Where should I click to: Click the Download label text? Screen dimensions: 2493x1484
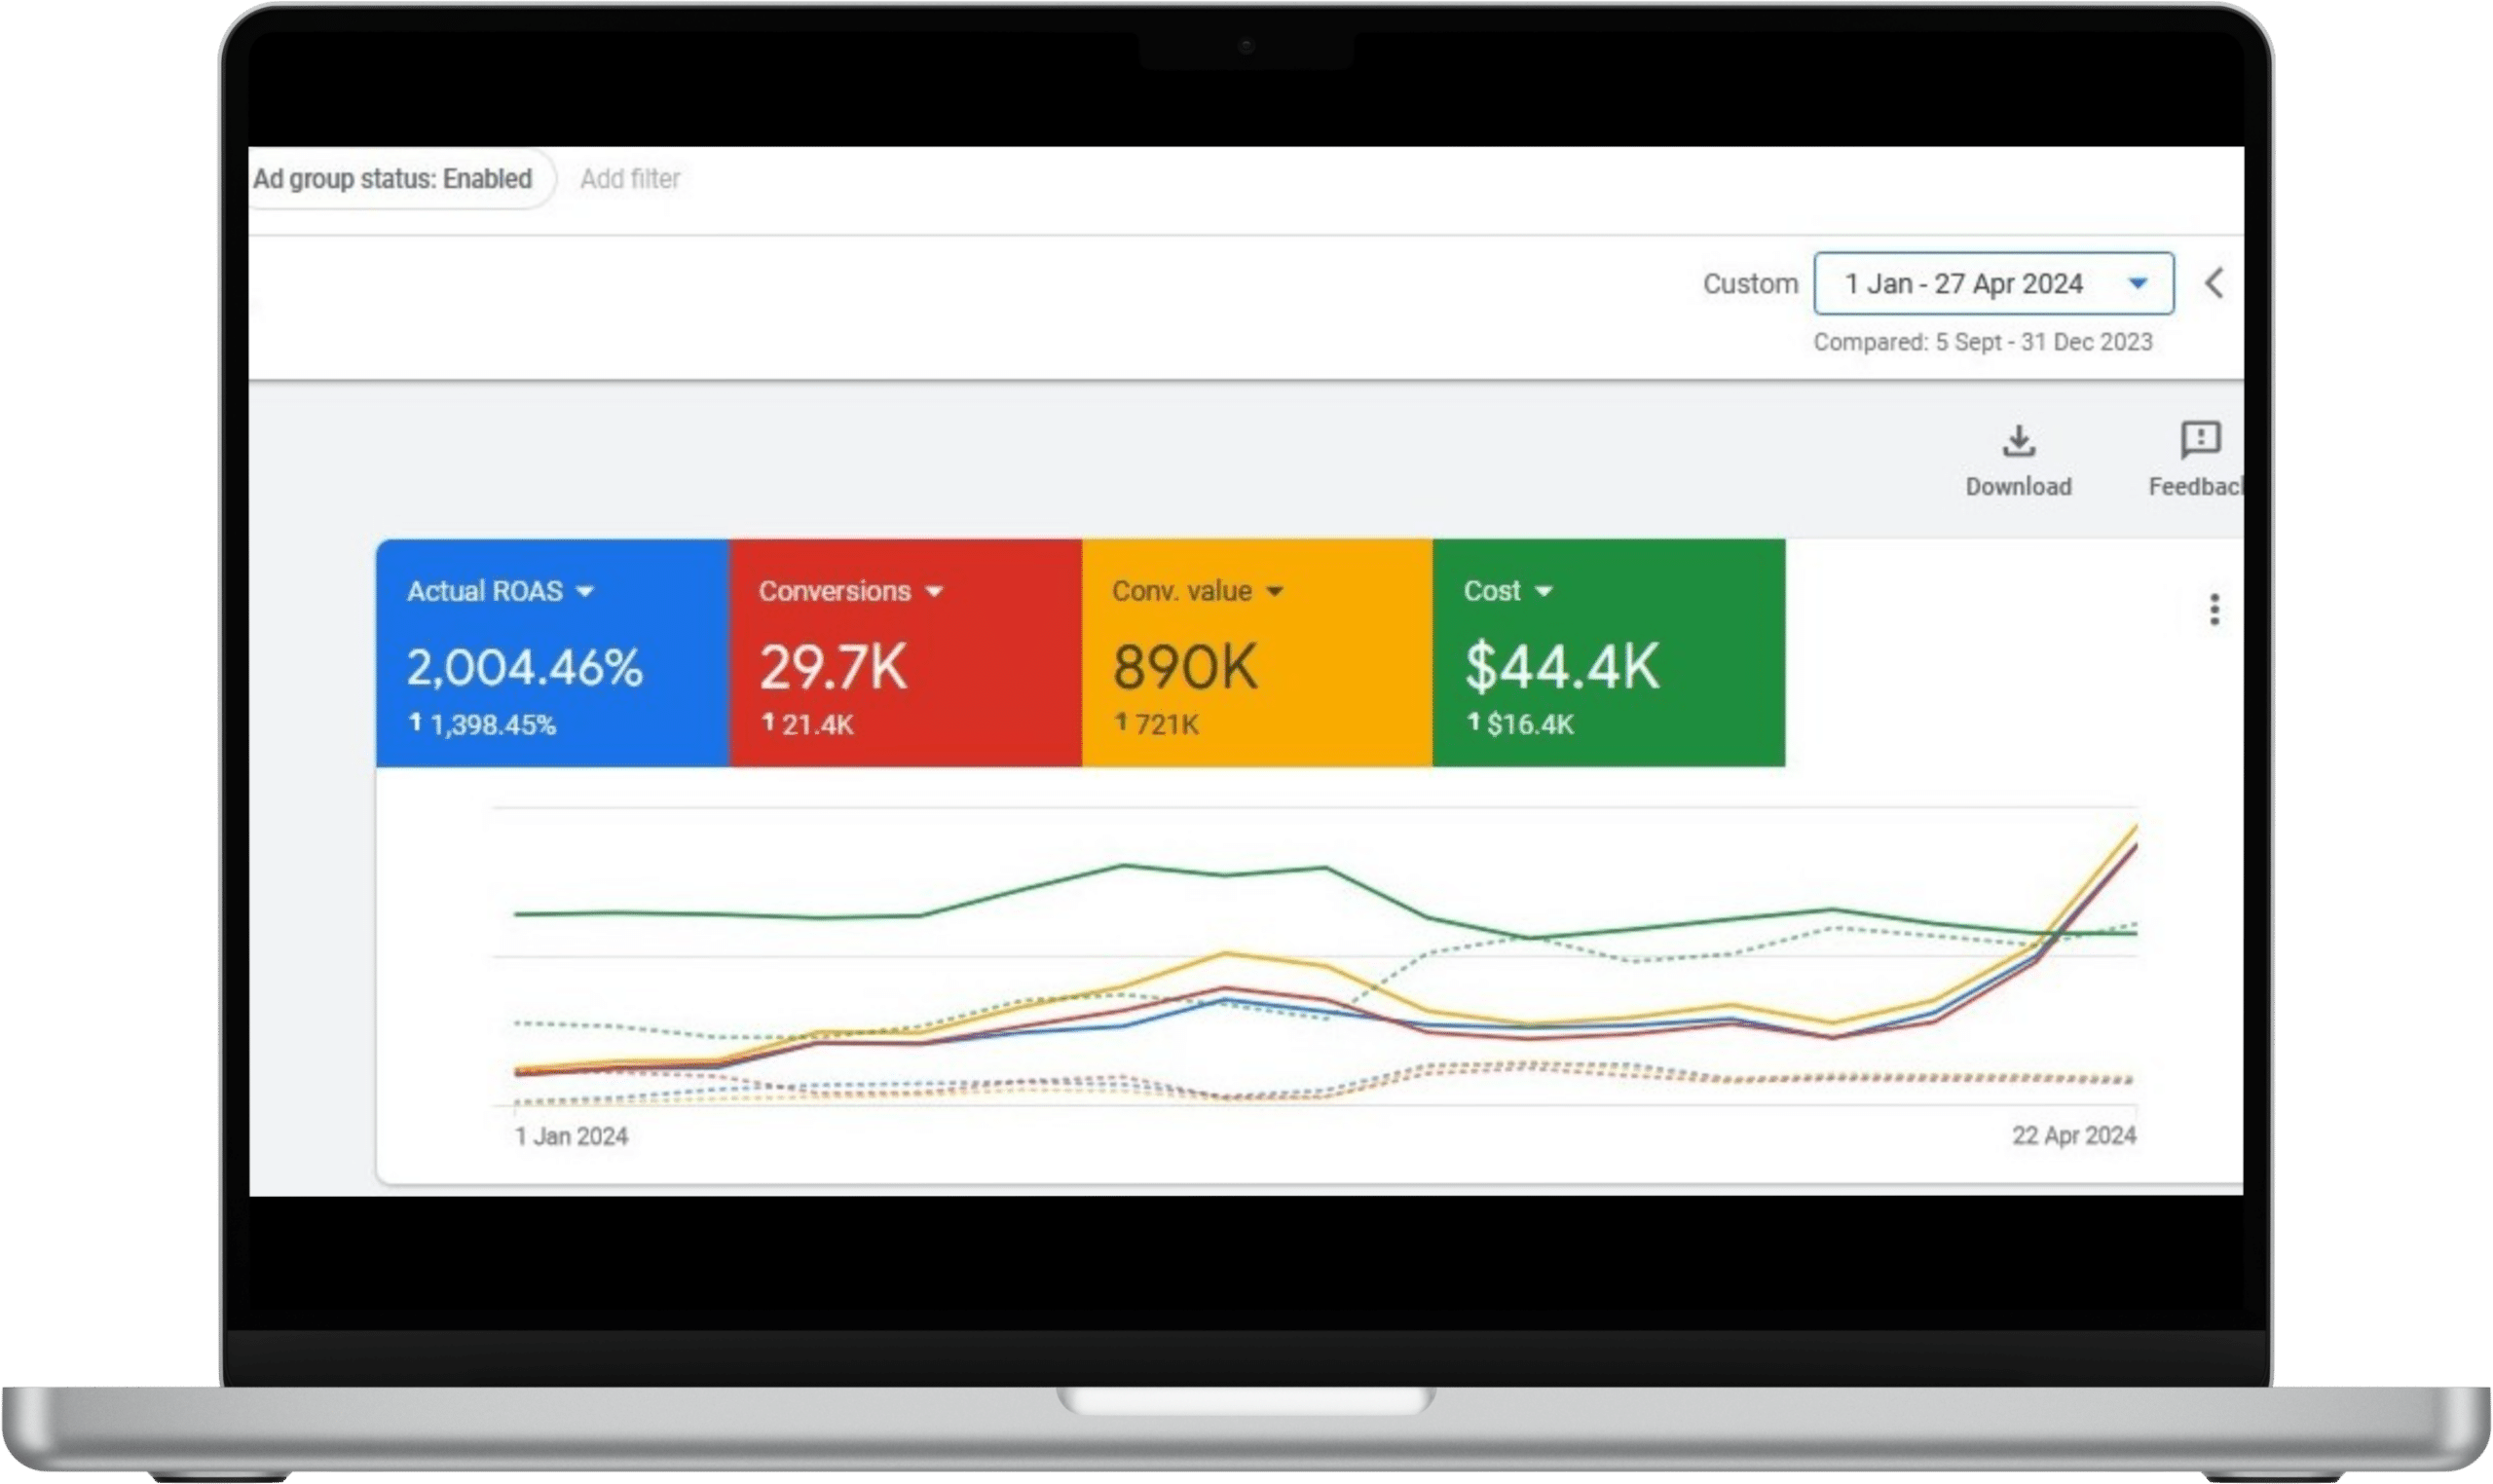[x=2018, y=487]
